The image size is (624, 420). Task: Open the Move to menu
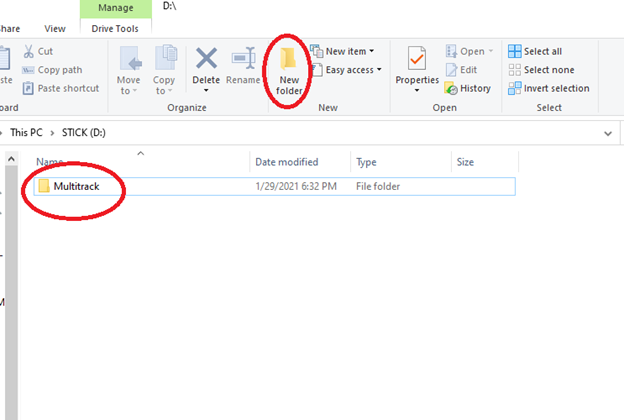(129, 70)
